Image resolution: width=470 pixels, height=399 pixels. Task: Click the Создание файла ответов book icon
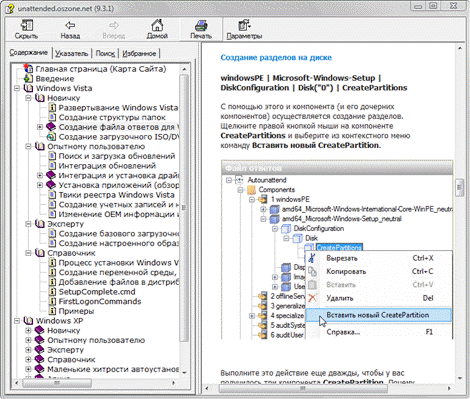tap(51, 127)
